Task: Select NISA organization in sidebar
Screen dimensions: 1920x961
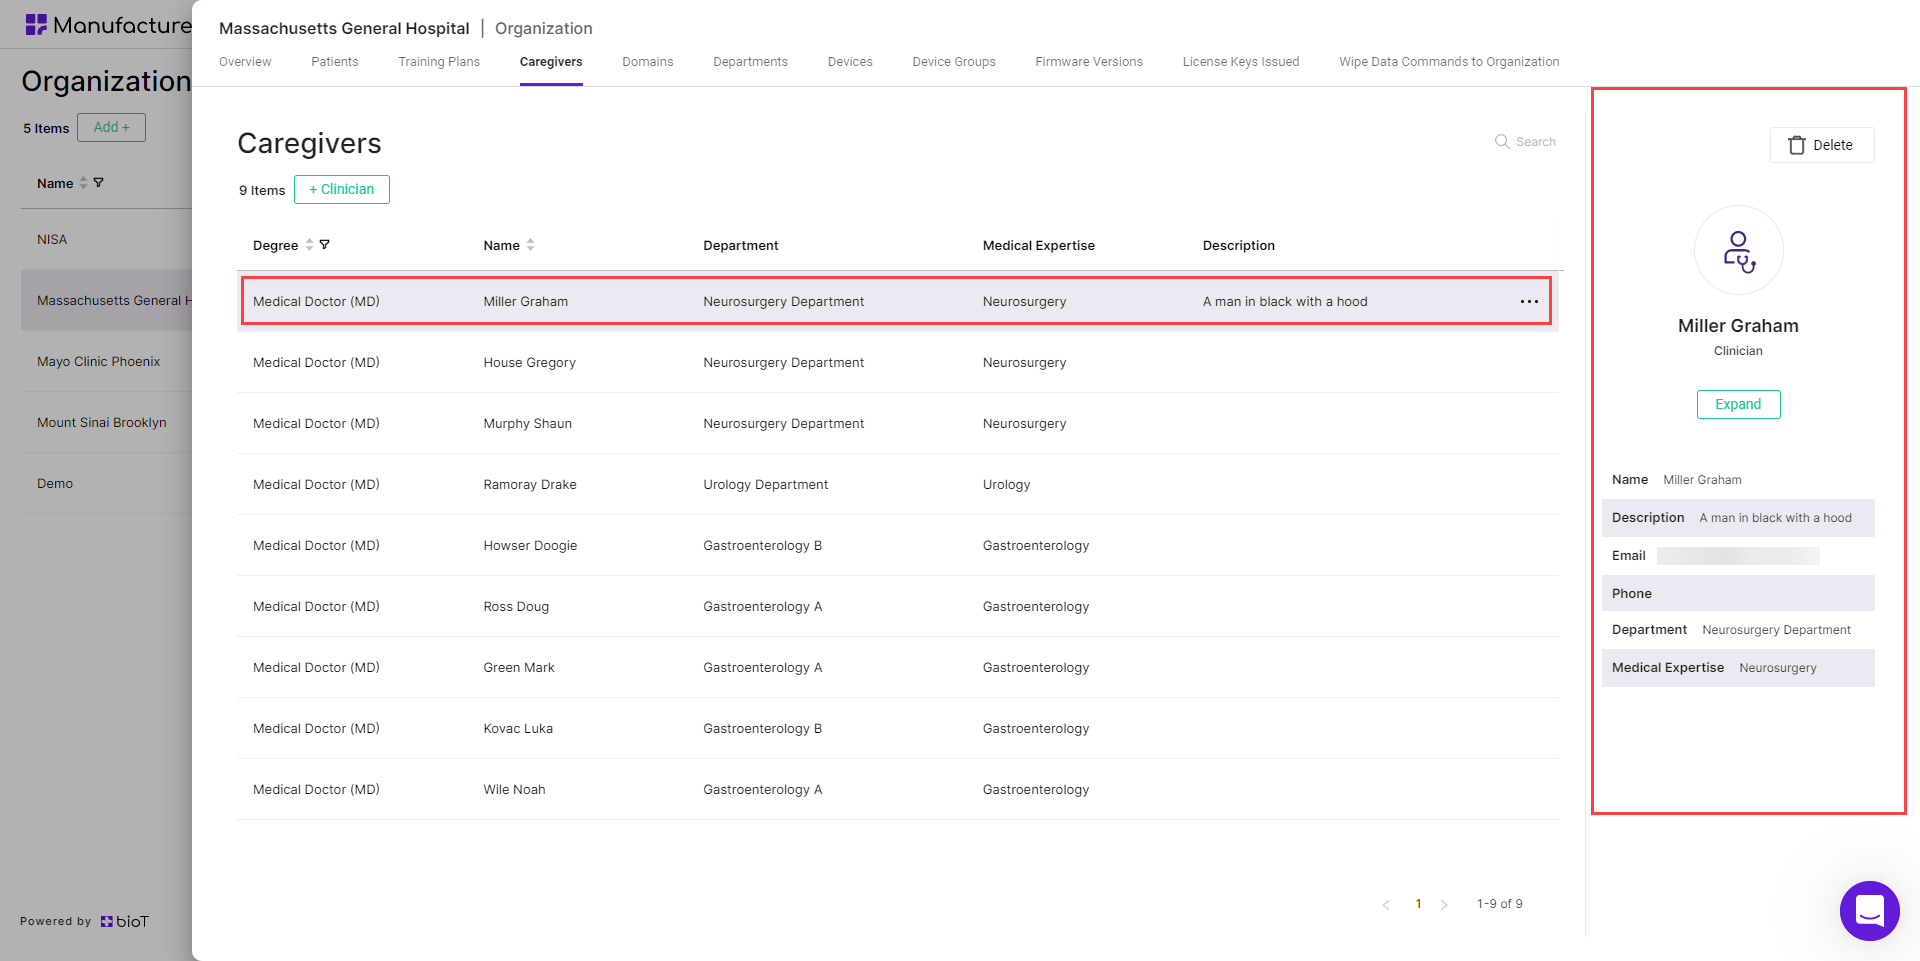Action: [106, 240]
